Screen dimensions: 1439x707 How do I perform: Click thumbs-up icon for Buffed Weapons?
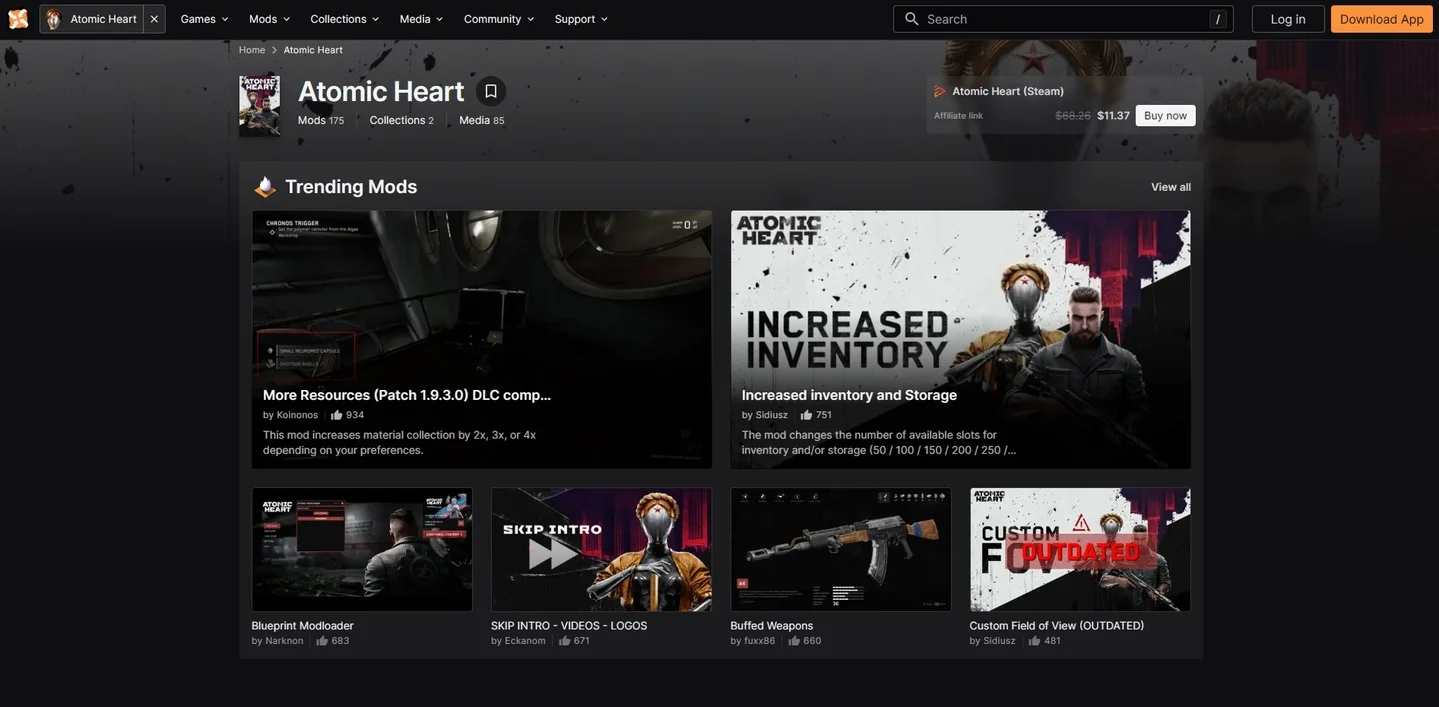click(x=794, y=641)
